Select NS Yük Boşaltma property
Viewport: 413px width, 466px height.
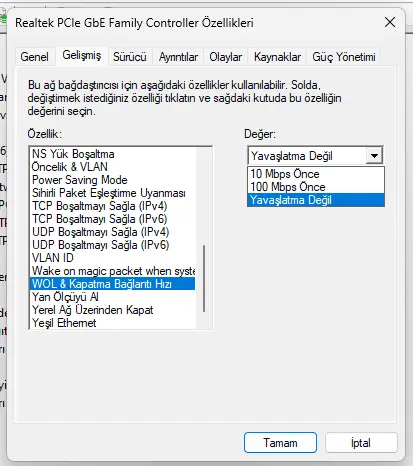pyautogui.click(x=113, y=154)
